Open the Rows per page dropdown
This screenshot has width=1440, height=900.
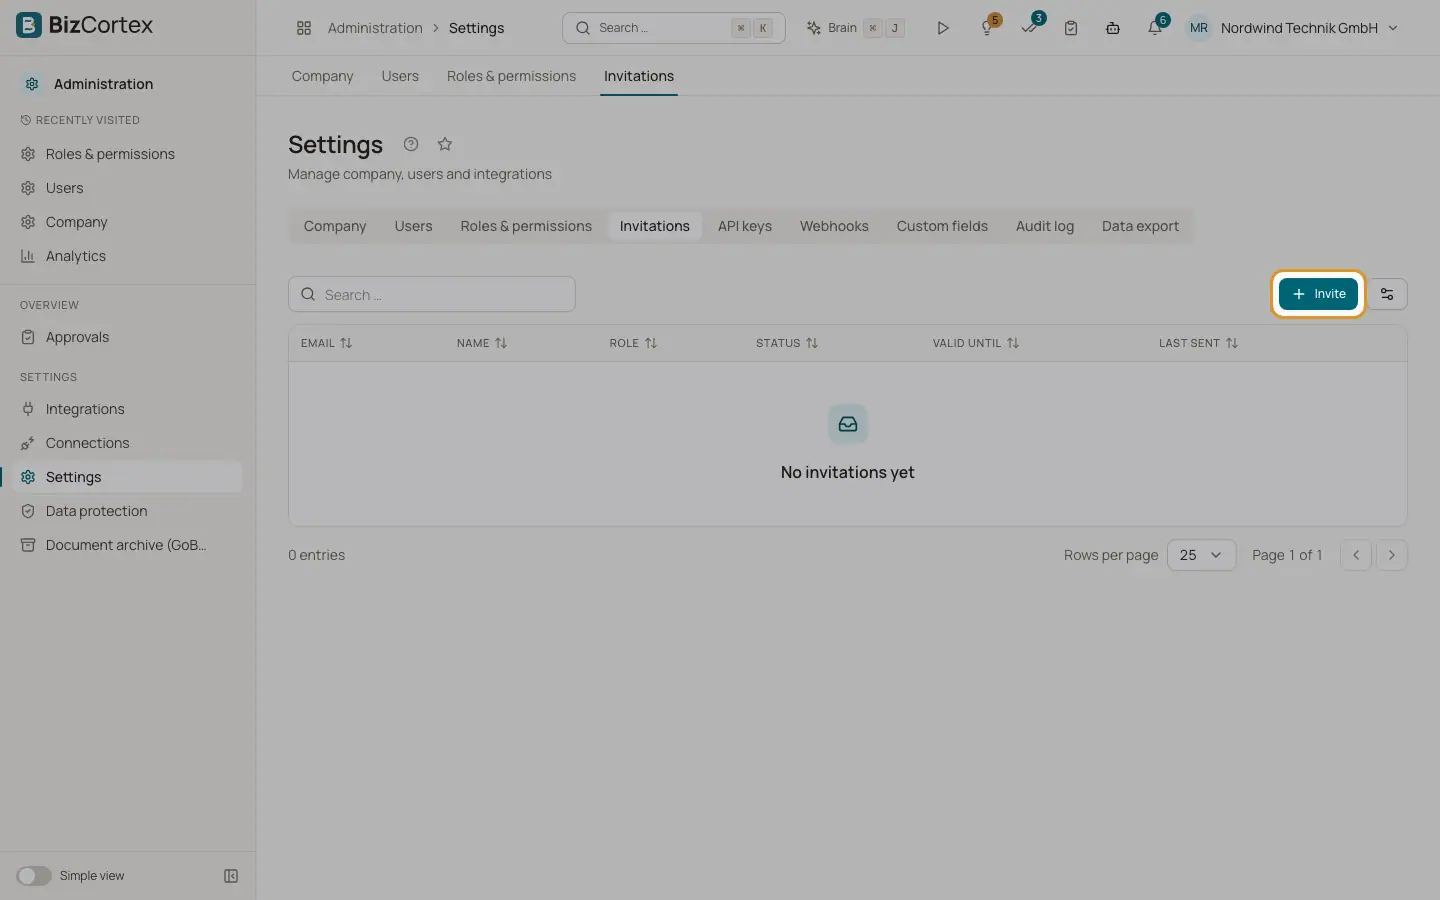pyautogui.click(x=1201, y=555)
